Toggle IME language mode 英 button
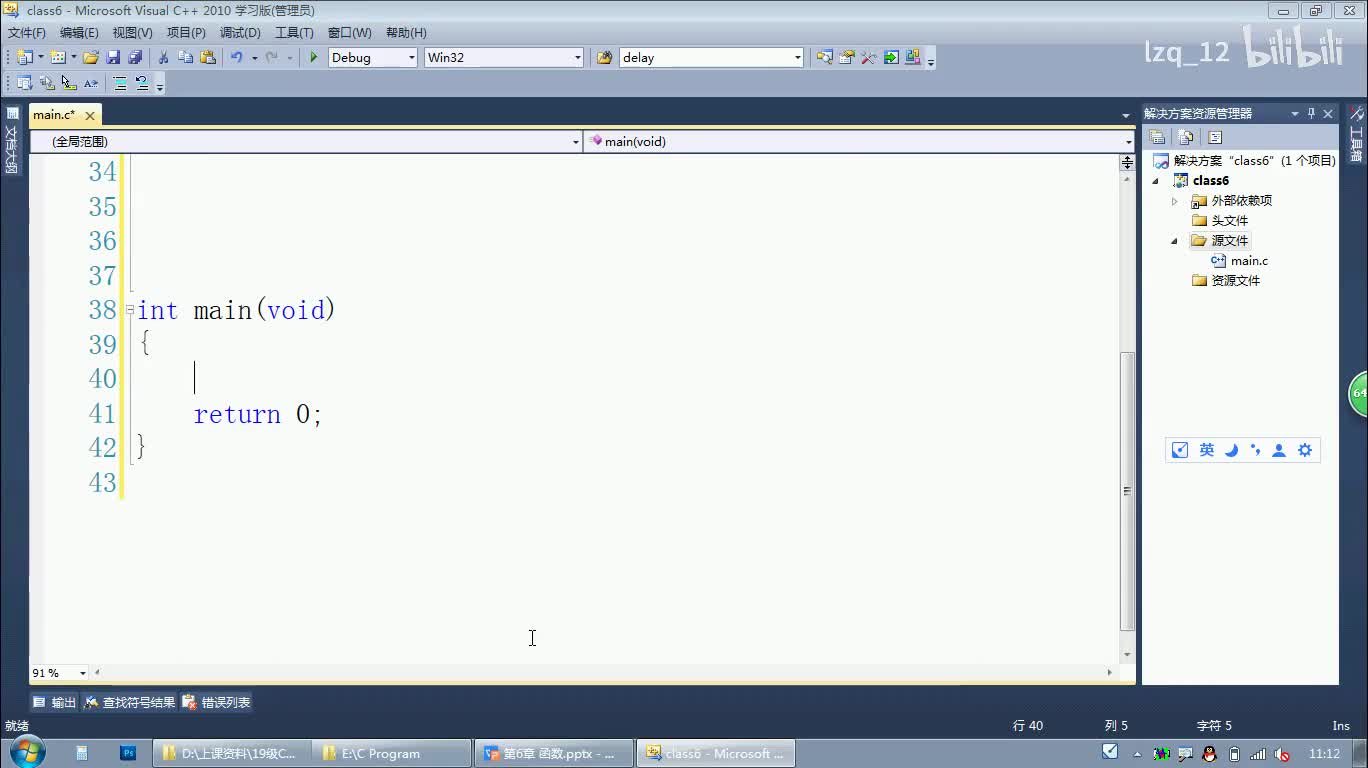Viewport: 1368px width, 768px height. pos(1206,450)
